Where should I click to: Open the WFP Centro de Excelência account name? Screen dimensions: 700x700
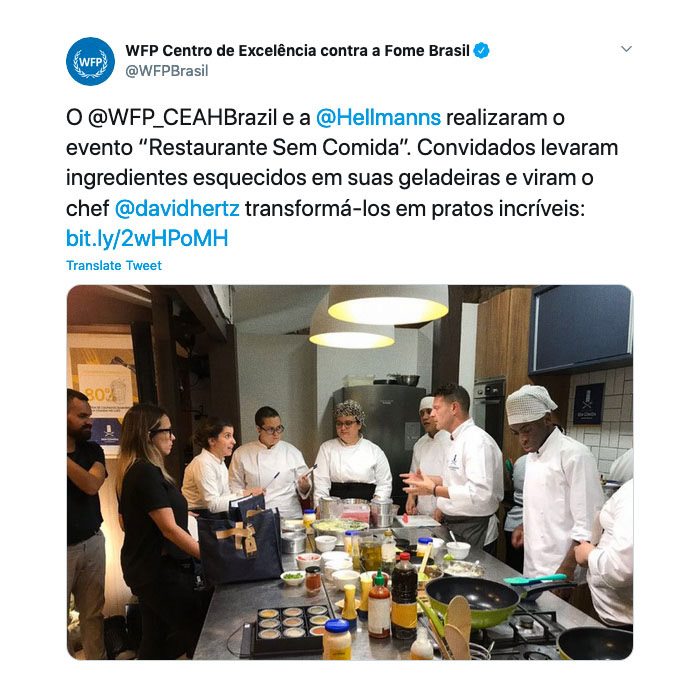point(297,50)
